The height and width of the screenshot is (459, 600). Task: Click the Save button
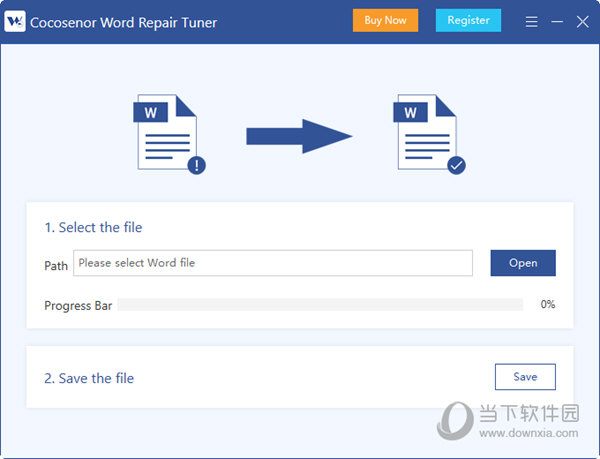[x=525, y=377]
